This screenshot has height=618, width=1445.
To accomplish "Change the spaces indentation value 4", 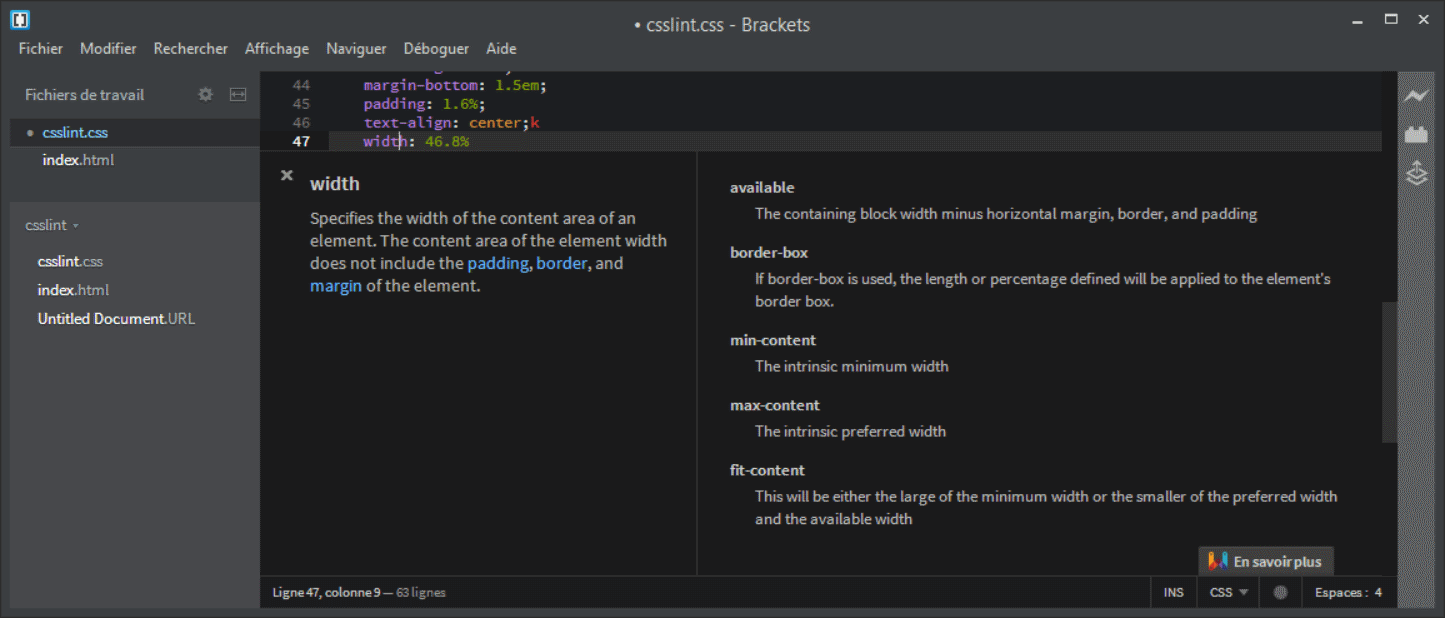I will [1378, 592].
